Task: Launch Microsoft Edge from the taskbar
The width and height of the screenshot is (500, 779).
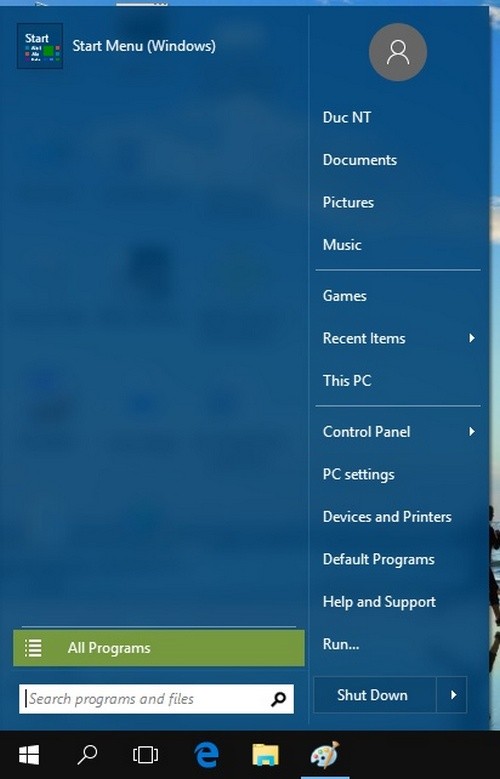Action: 206,755
